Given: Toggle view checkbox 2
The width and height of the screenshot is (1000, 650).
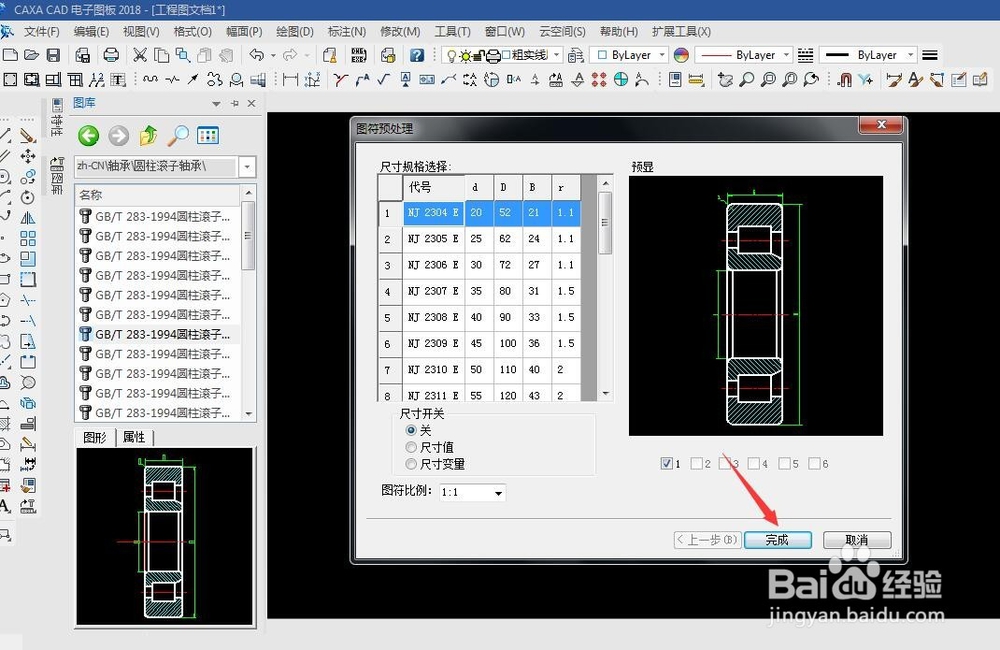Looking at the screenshot, I should pos(696,463).
